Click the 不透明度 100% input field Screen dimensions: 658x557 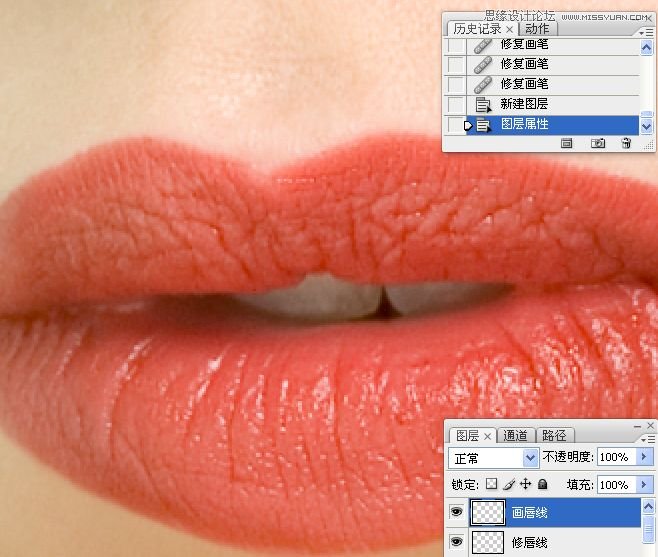(x=617, y=457)
